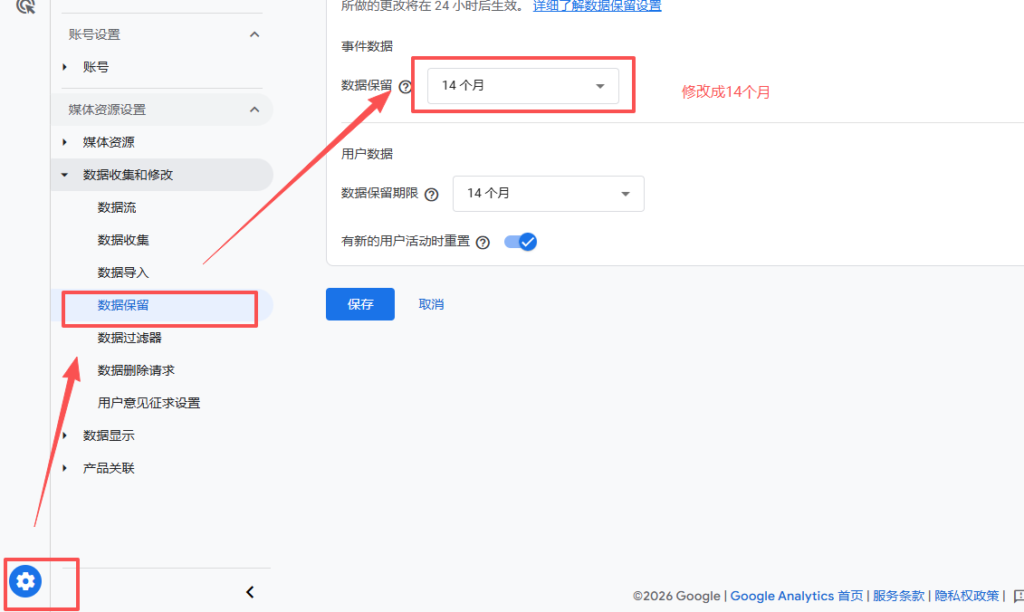Click the 保存 button
The height and width of the screenshot is (612, 1024).
(x=360, y=304)
